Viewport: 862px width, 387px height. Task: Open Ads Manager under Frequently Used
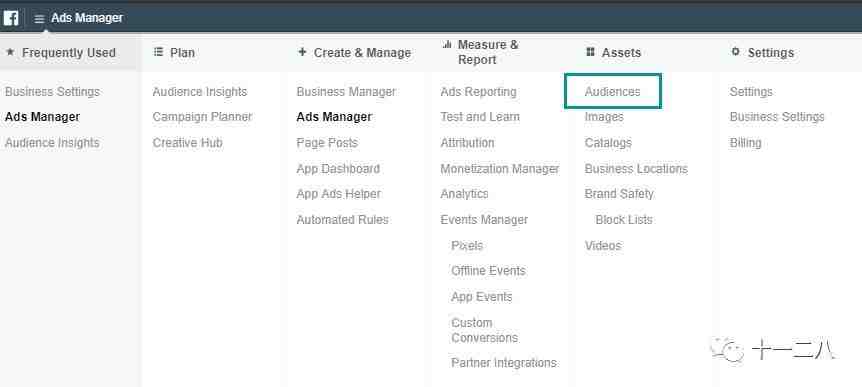(42, 117)
